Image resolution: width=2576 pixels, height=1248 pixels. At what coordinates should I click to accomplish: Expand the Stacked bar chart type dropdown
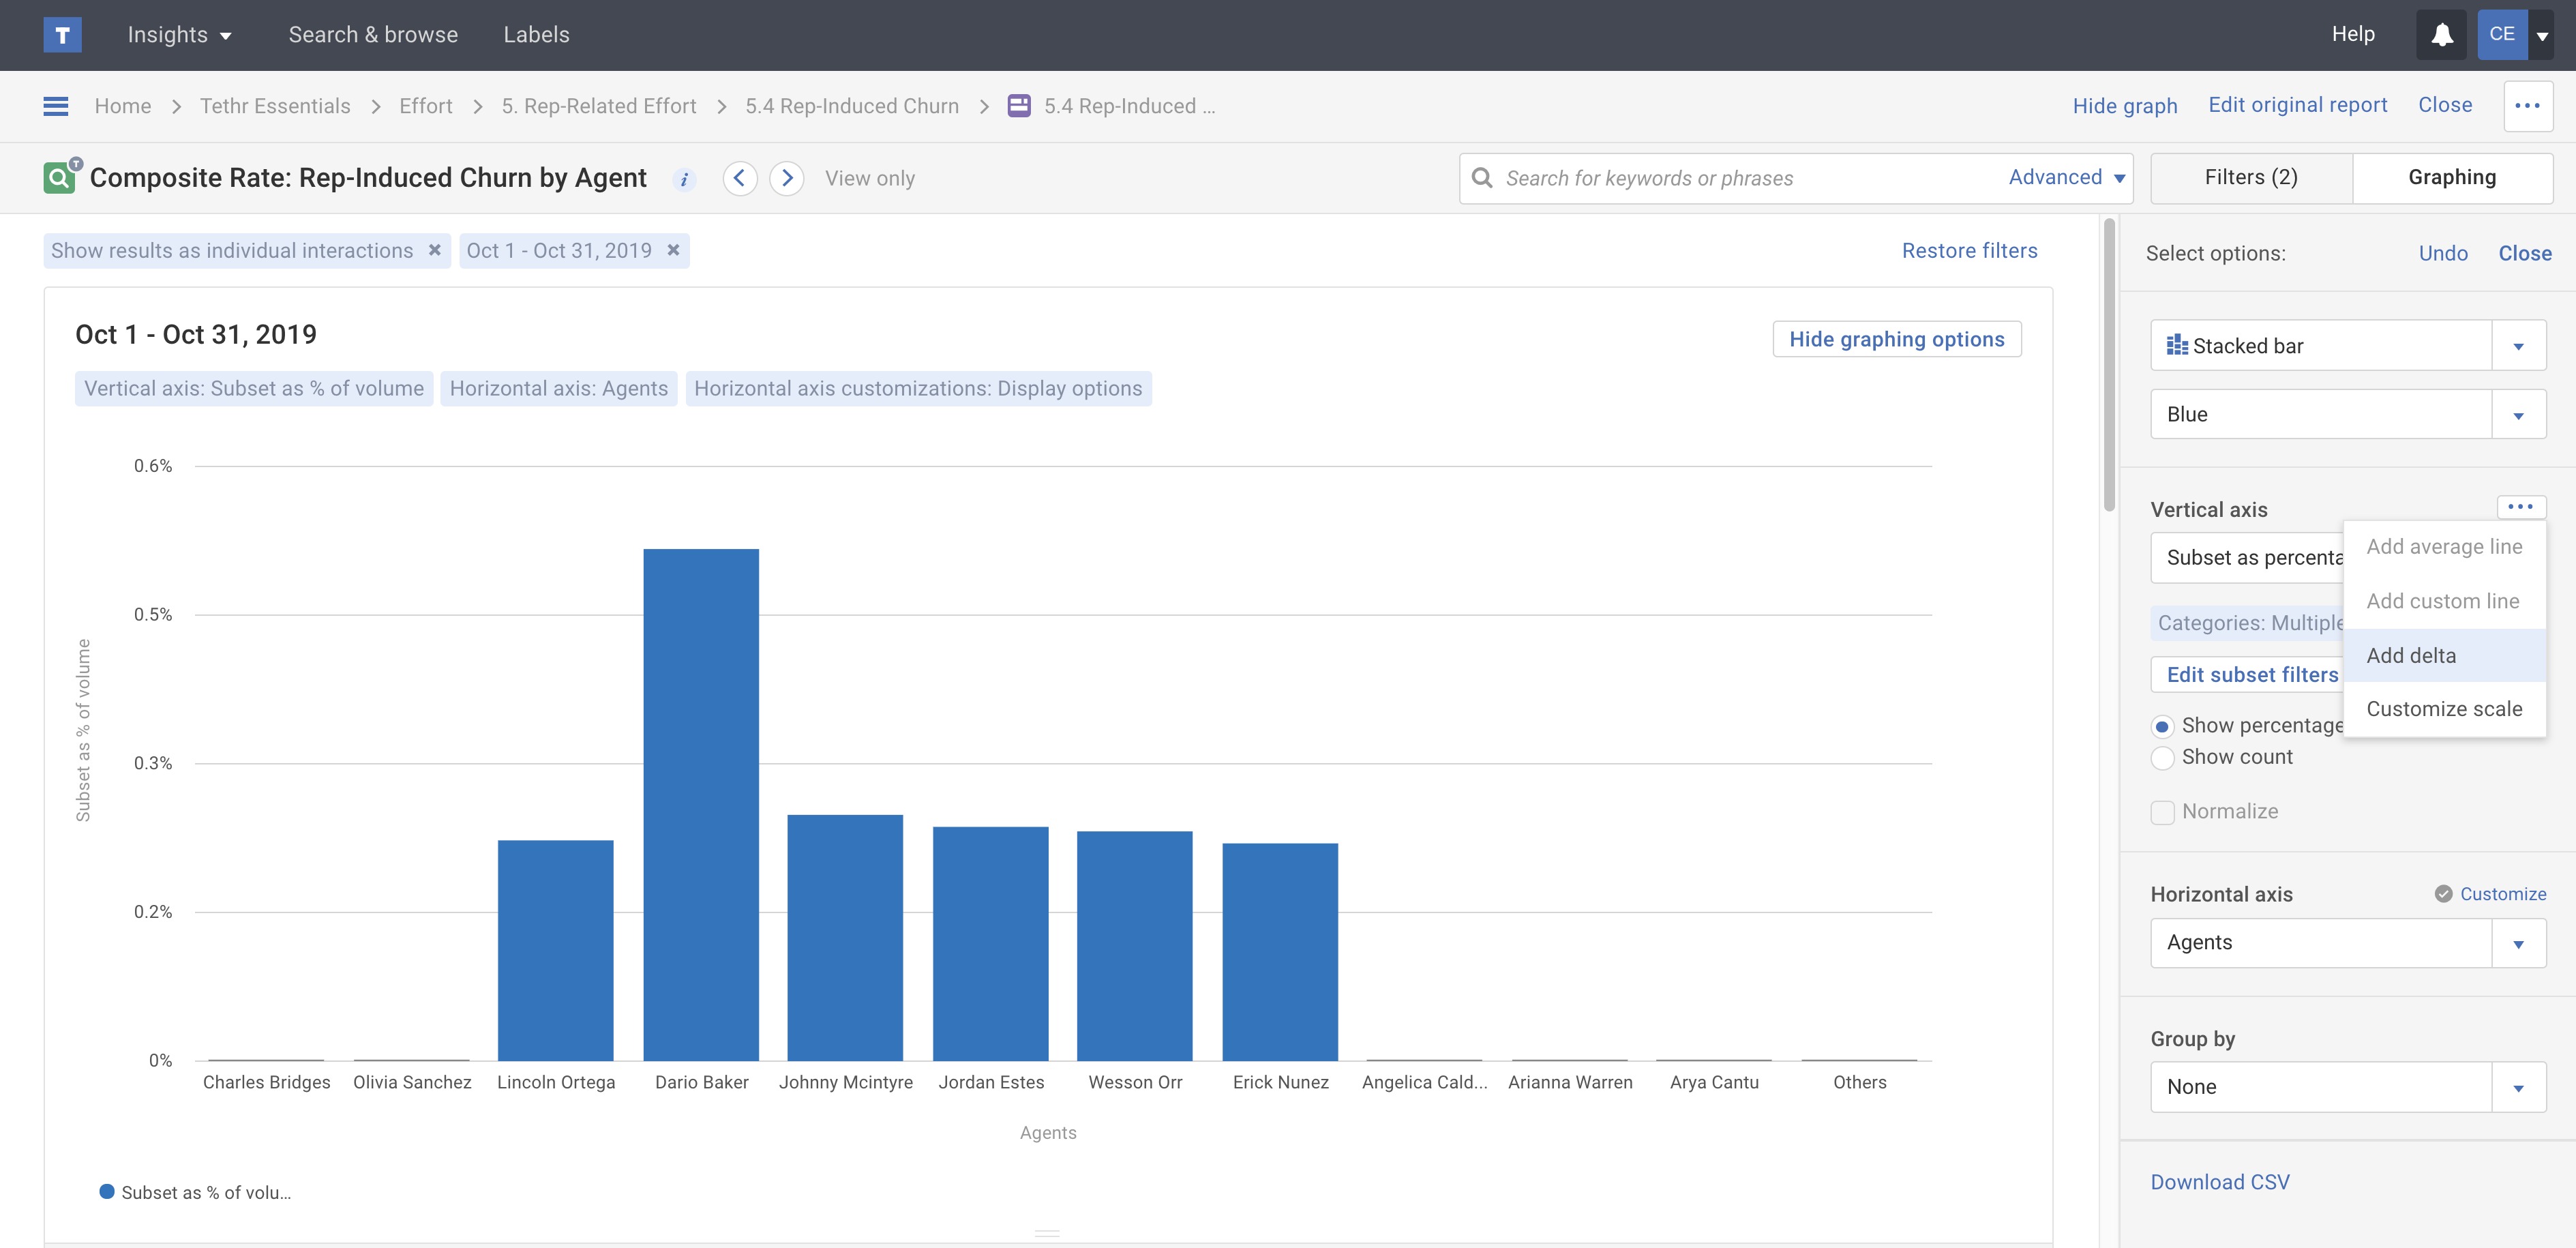pyautogui.click(x=2518, y=346)
